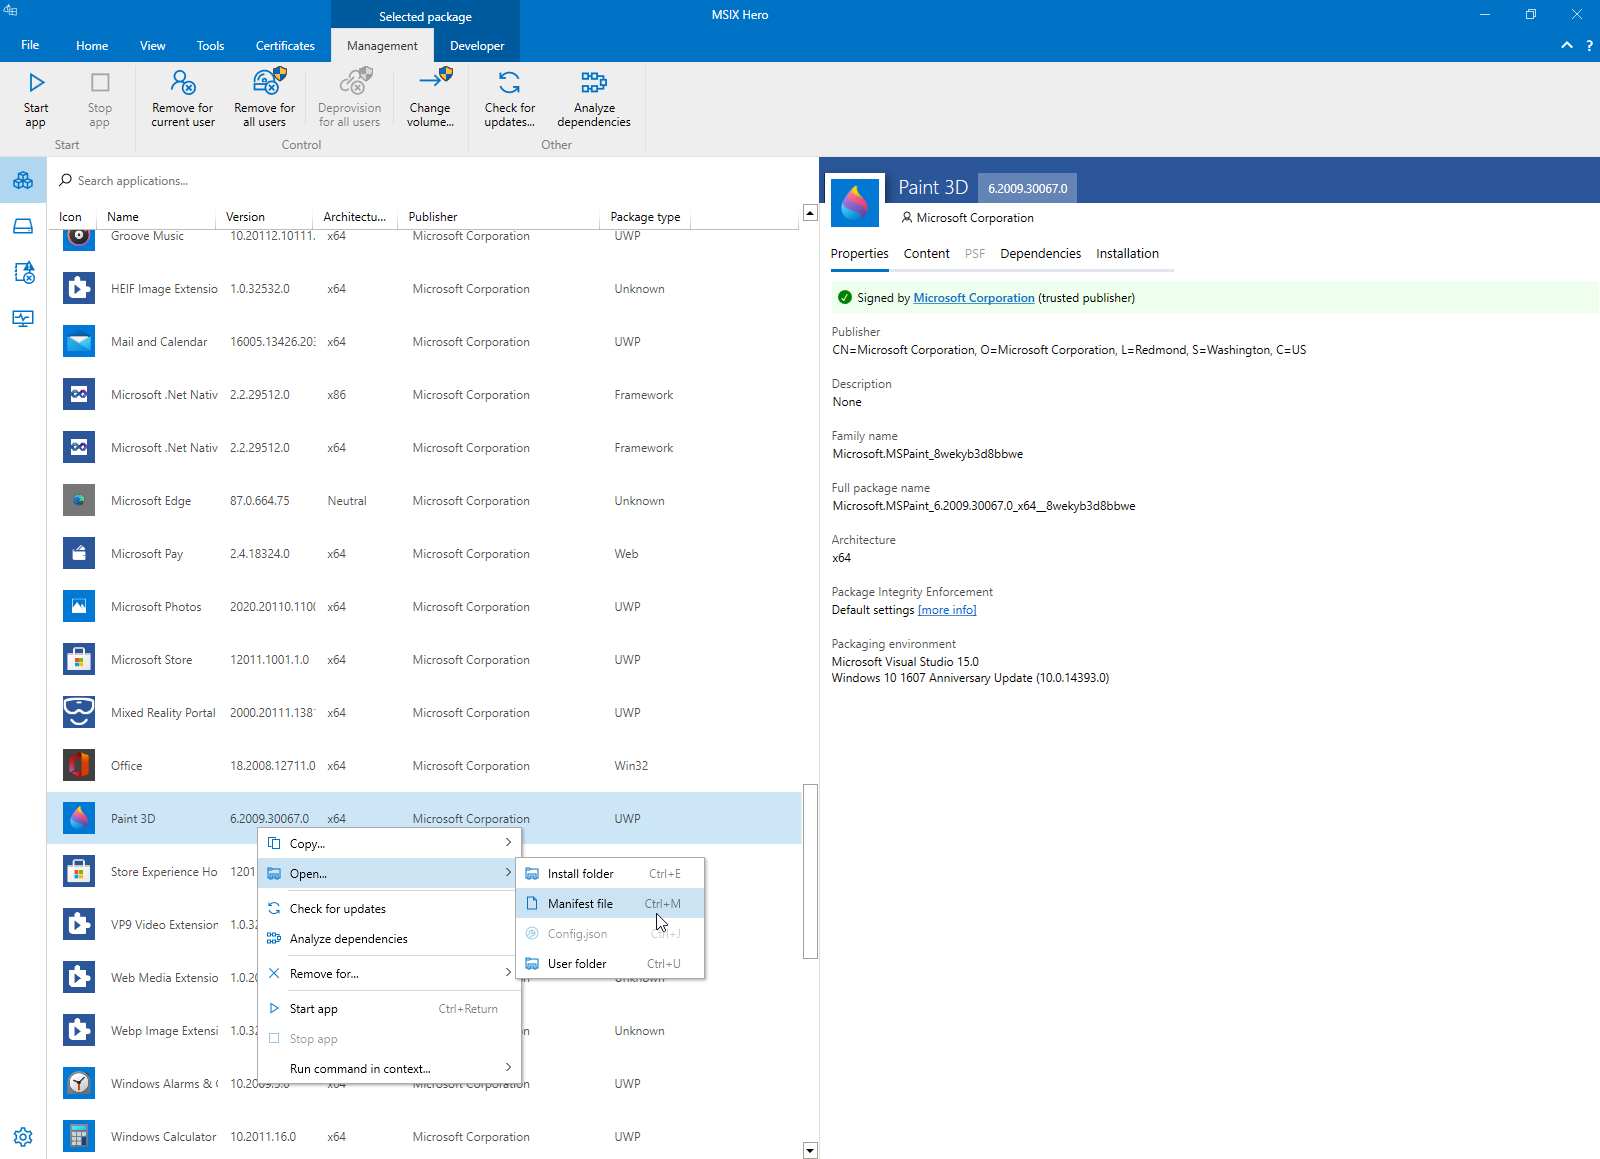The height and width of the screenshot is (1159, 1600).
Task: Sort by the Package type column header
Action: coord(645,217)
